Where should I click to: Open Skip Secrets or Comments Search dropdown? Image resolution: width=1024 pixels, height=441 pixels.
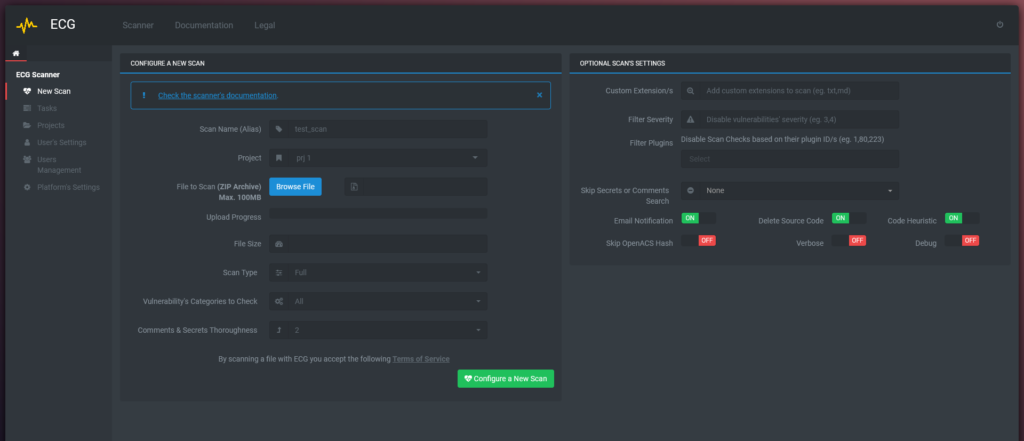789,190
